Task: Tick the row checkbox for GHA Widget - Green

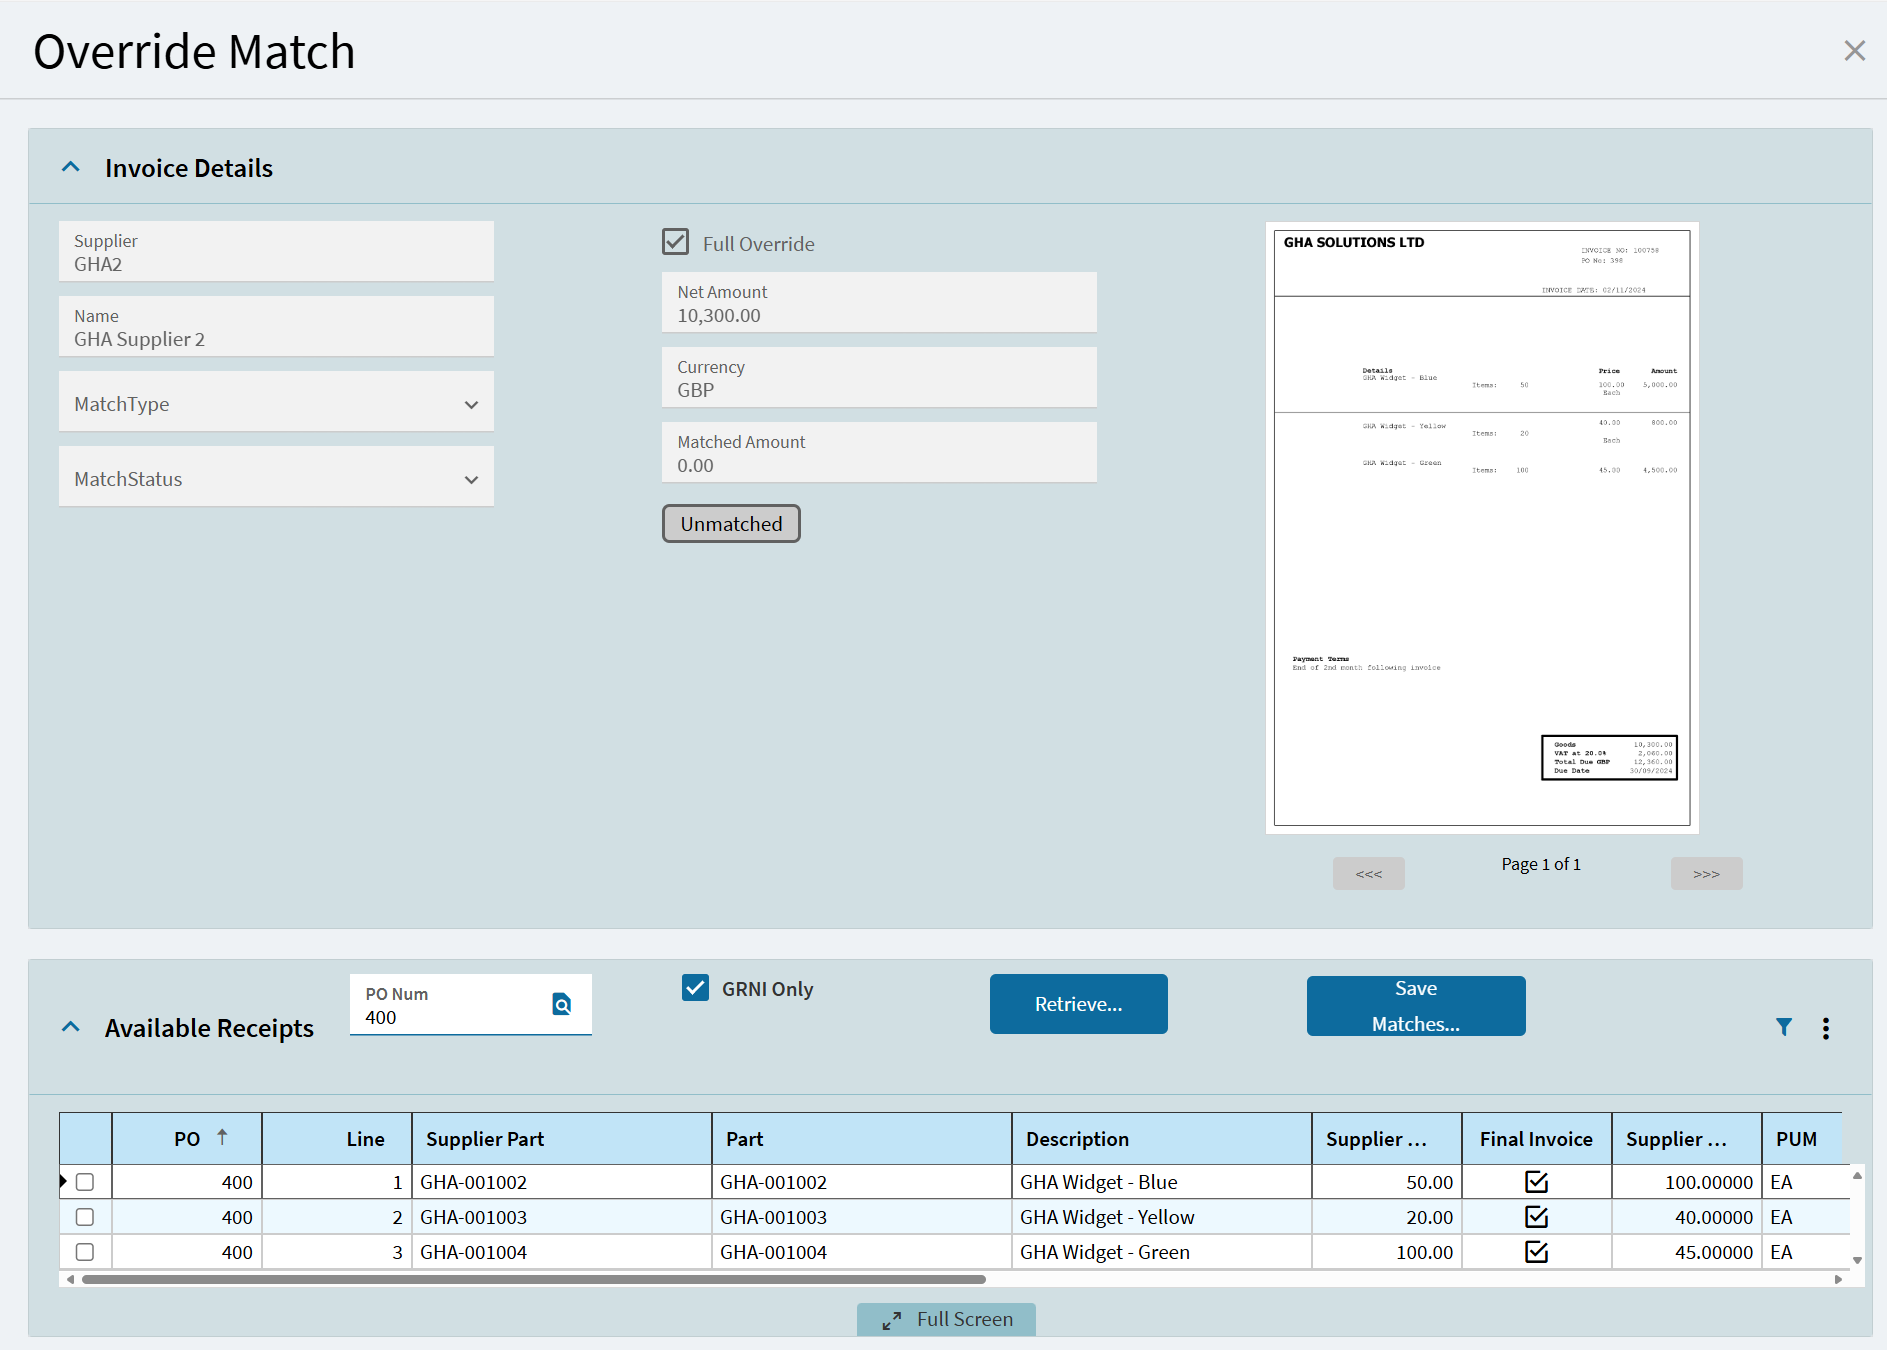Action: pyautogui.click(x=85, y=1252)
